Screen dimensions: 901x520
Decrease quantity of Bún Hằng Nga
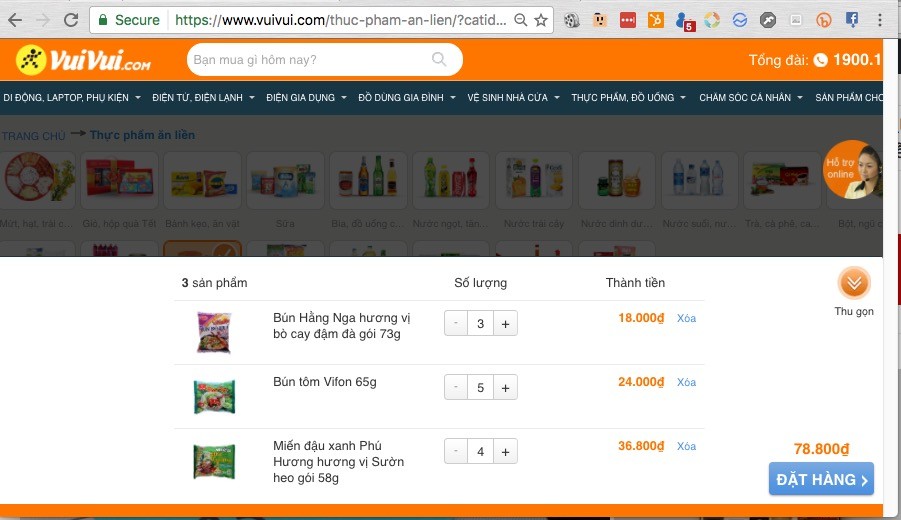point(456,323)
